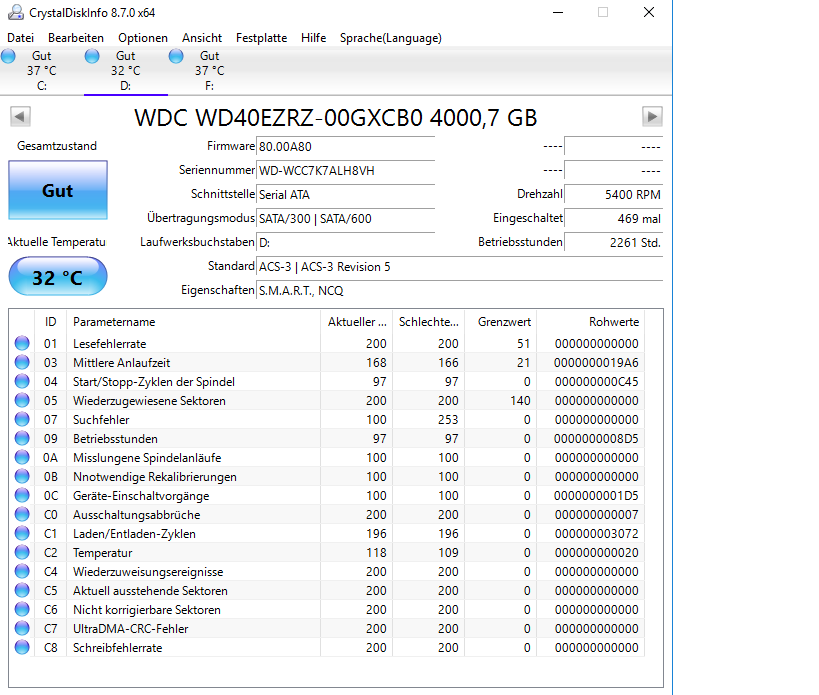Screen dimensions: 819x695
Task: Select the Grenzwert value 140
Action: 520,400
